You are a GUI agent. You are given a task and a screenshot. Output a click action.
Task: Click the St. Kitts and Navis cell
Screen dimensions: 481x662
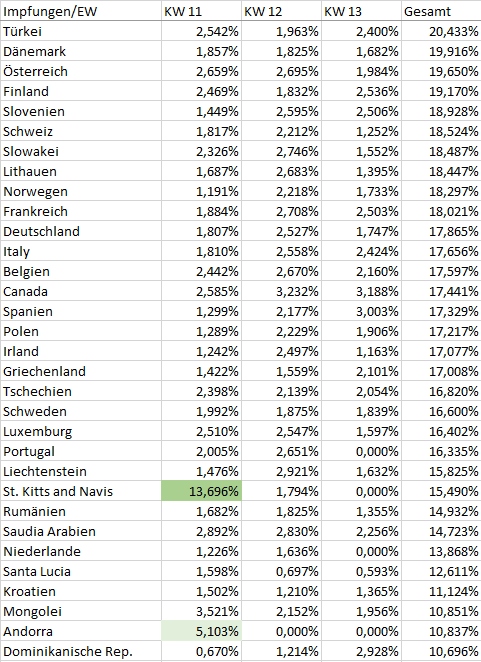[x=81, y=491]
